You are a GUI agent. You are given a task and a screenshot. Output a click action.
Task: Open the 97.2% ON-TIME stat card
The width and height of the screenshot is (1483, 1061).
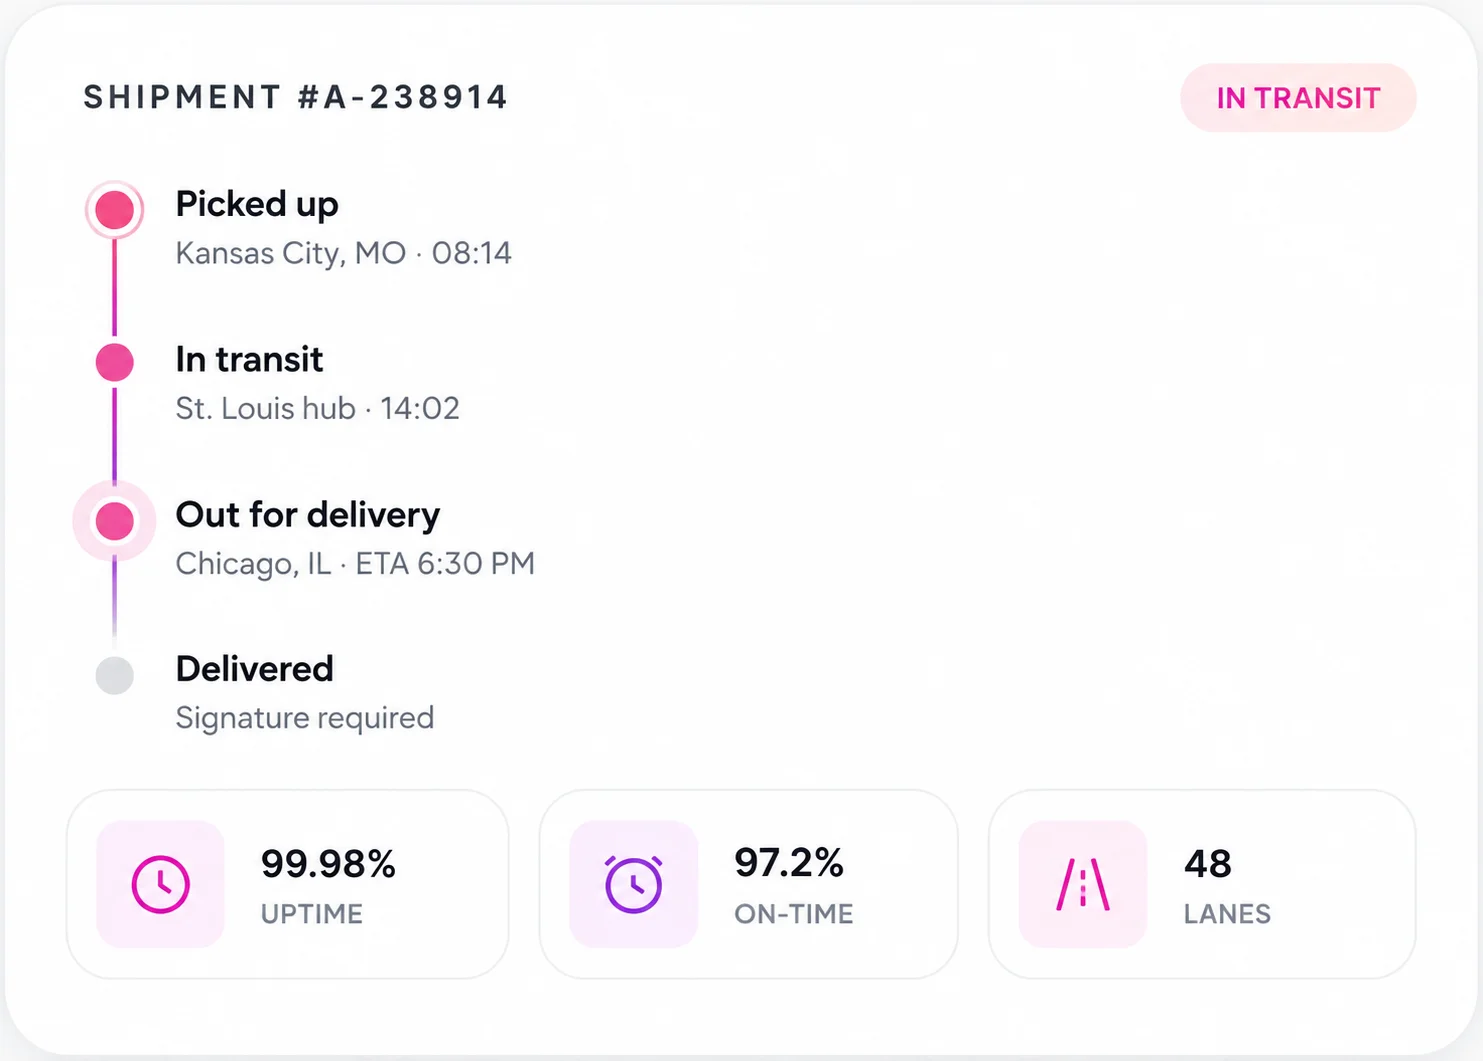[749, 884]
